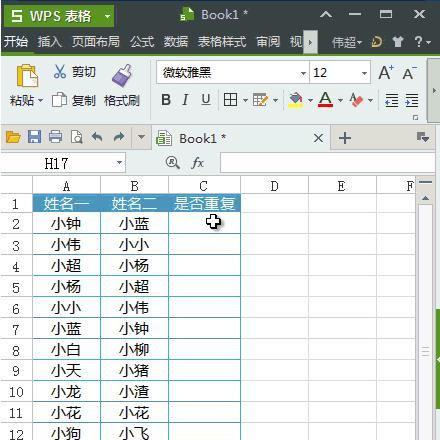Open the 数据 ribbon tab
The image size is (440, 440).
pos(176,42)
